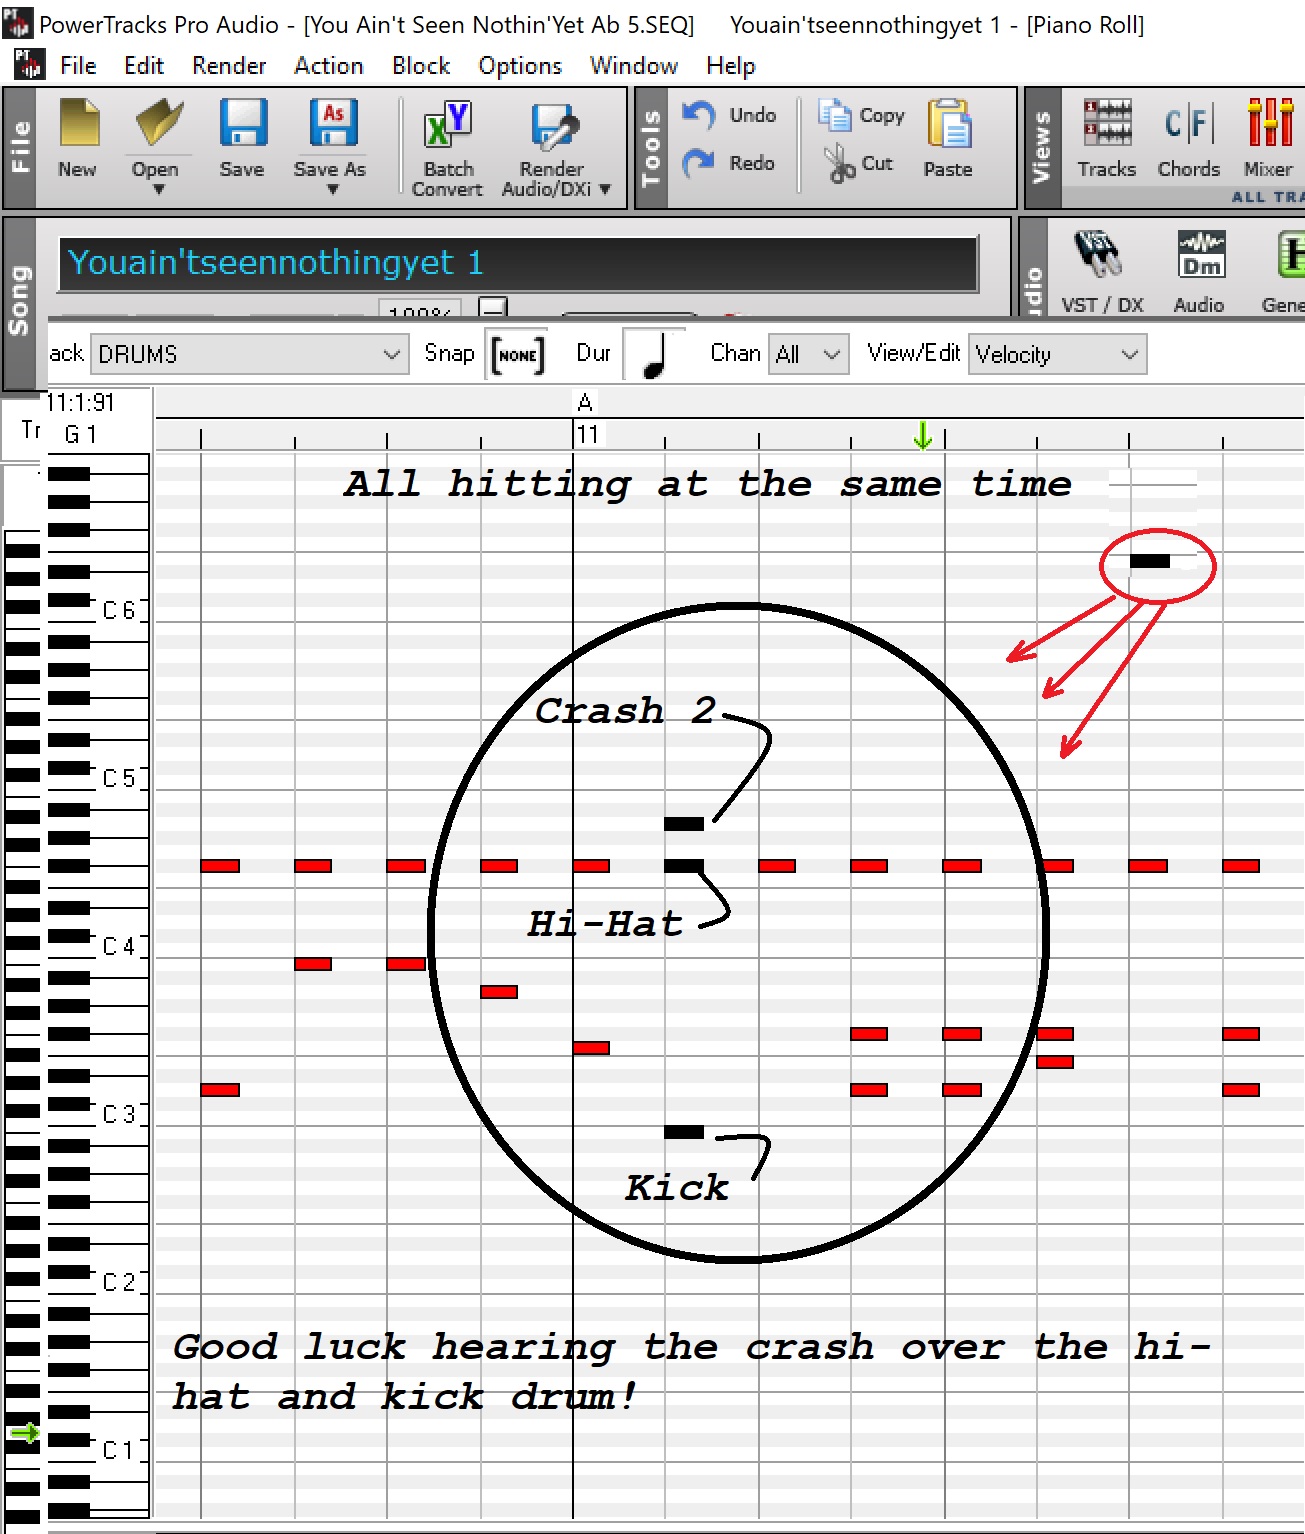
Task: Click the New file icon
Action: tap(78, 125)
